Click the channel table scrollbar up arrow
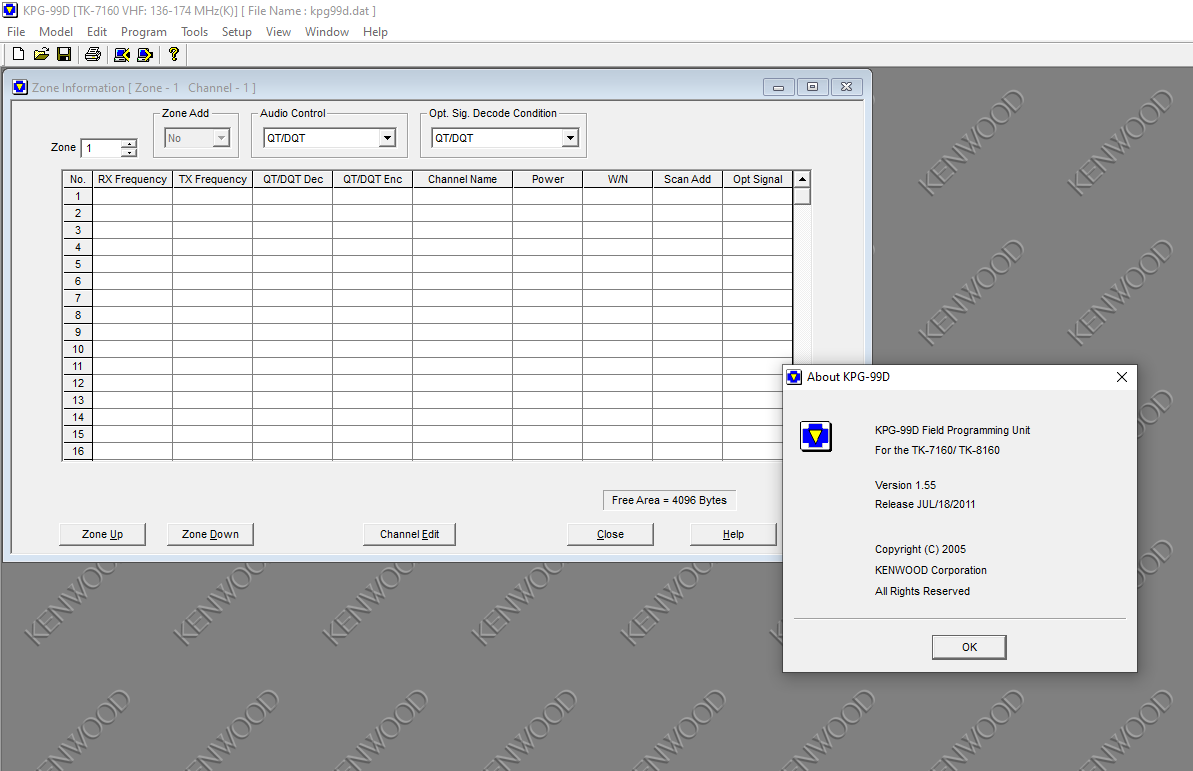The width and height of the screenshot is (1193, 771). tap(802, 180)
